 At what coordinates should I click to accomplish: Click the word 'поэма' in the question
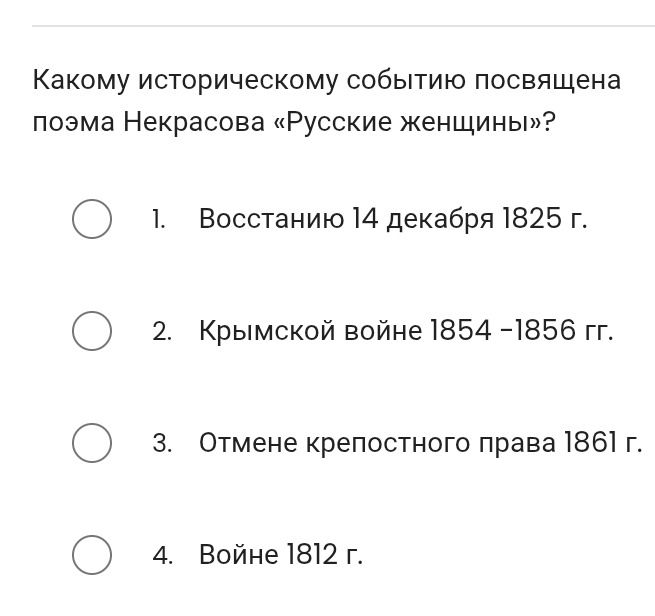(74, 124)
